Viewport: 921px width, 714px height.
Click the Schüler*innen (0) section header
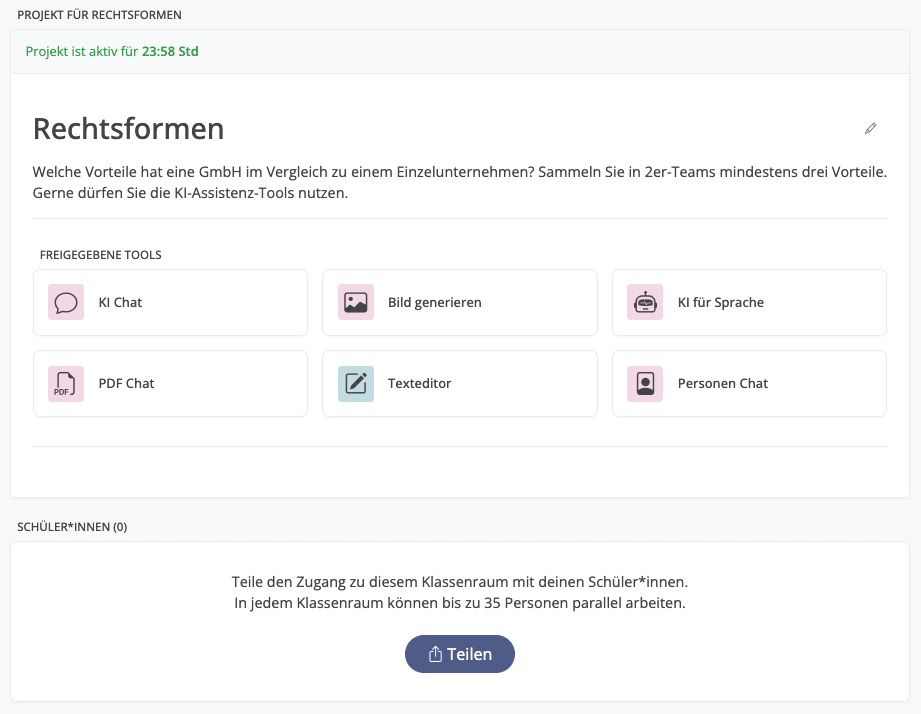point(72,526)
